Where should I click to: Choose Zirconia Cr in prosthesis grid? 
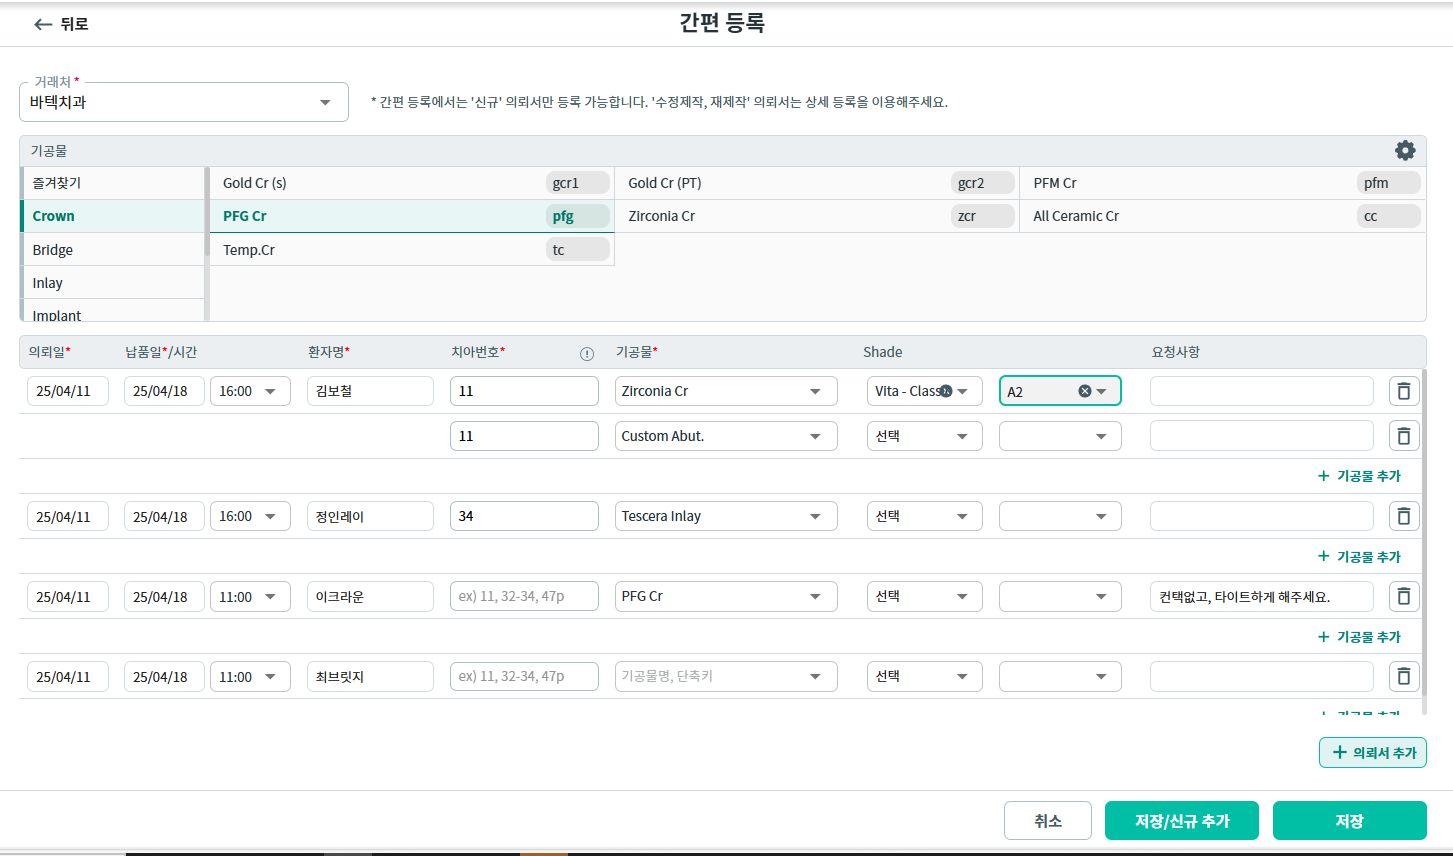click(817, 216)
